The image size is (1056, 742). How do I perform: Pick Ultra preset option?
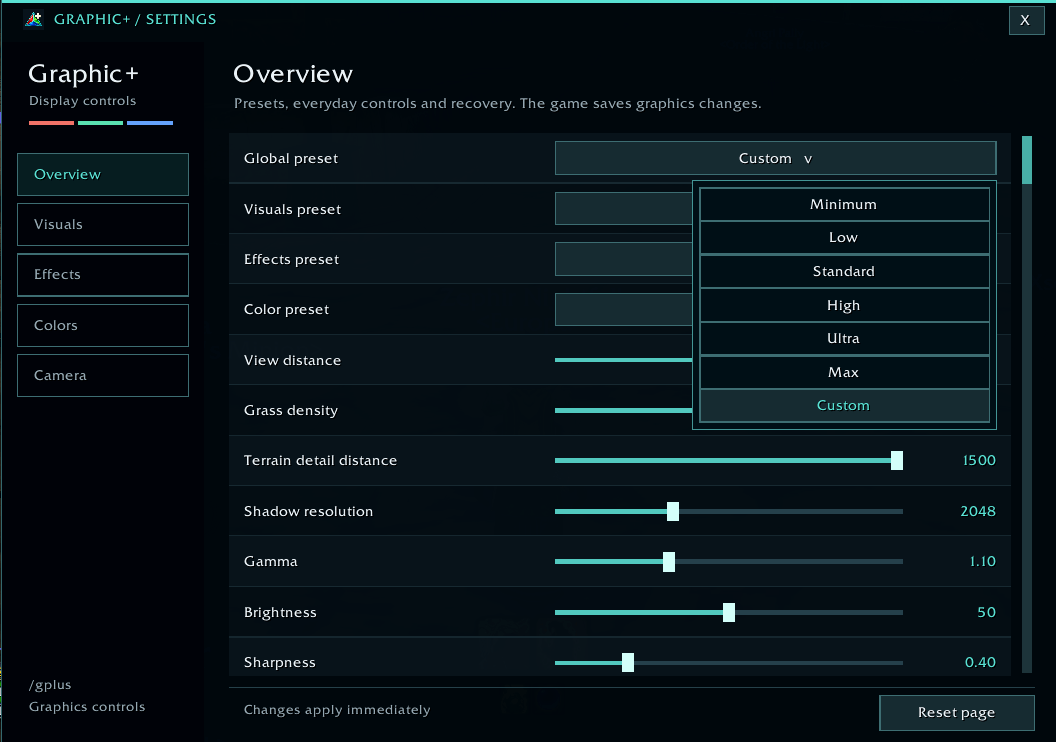pyautogui.click(x=844, y=338)
